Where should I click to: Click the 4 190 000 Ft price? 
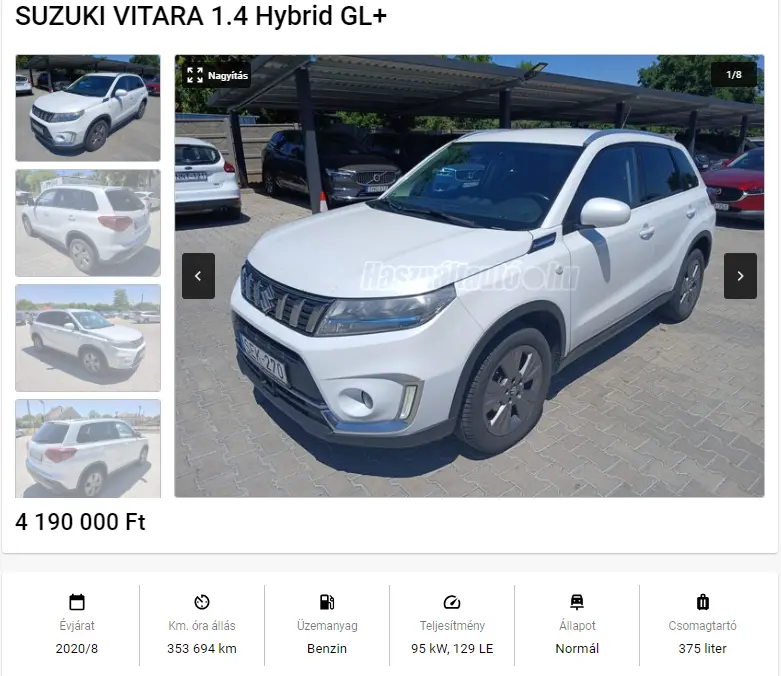point(80,522)
